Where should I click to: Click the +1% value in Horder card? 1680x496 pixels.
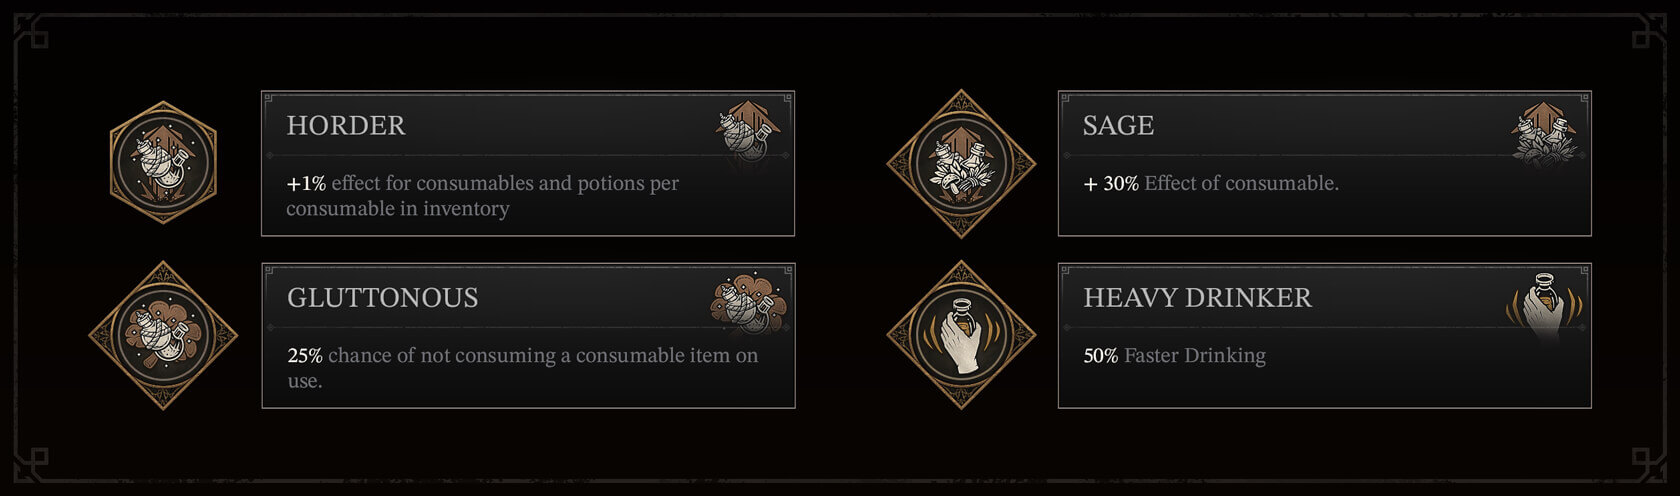(x=306, y=184)
